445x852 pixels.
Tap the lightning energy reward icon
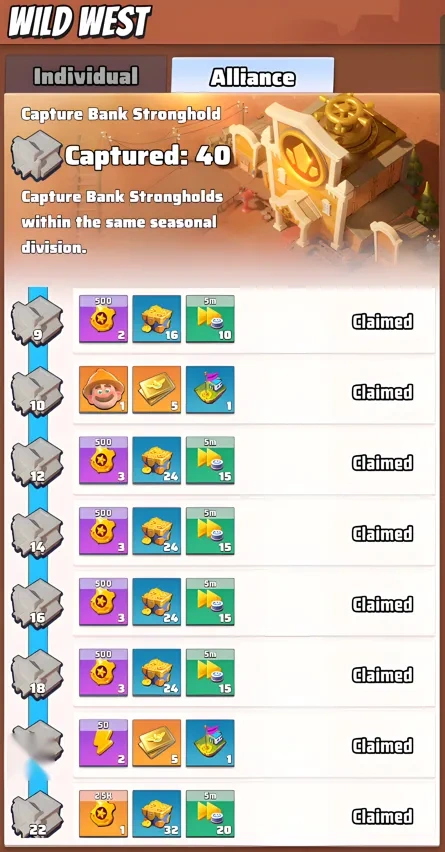103,743
